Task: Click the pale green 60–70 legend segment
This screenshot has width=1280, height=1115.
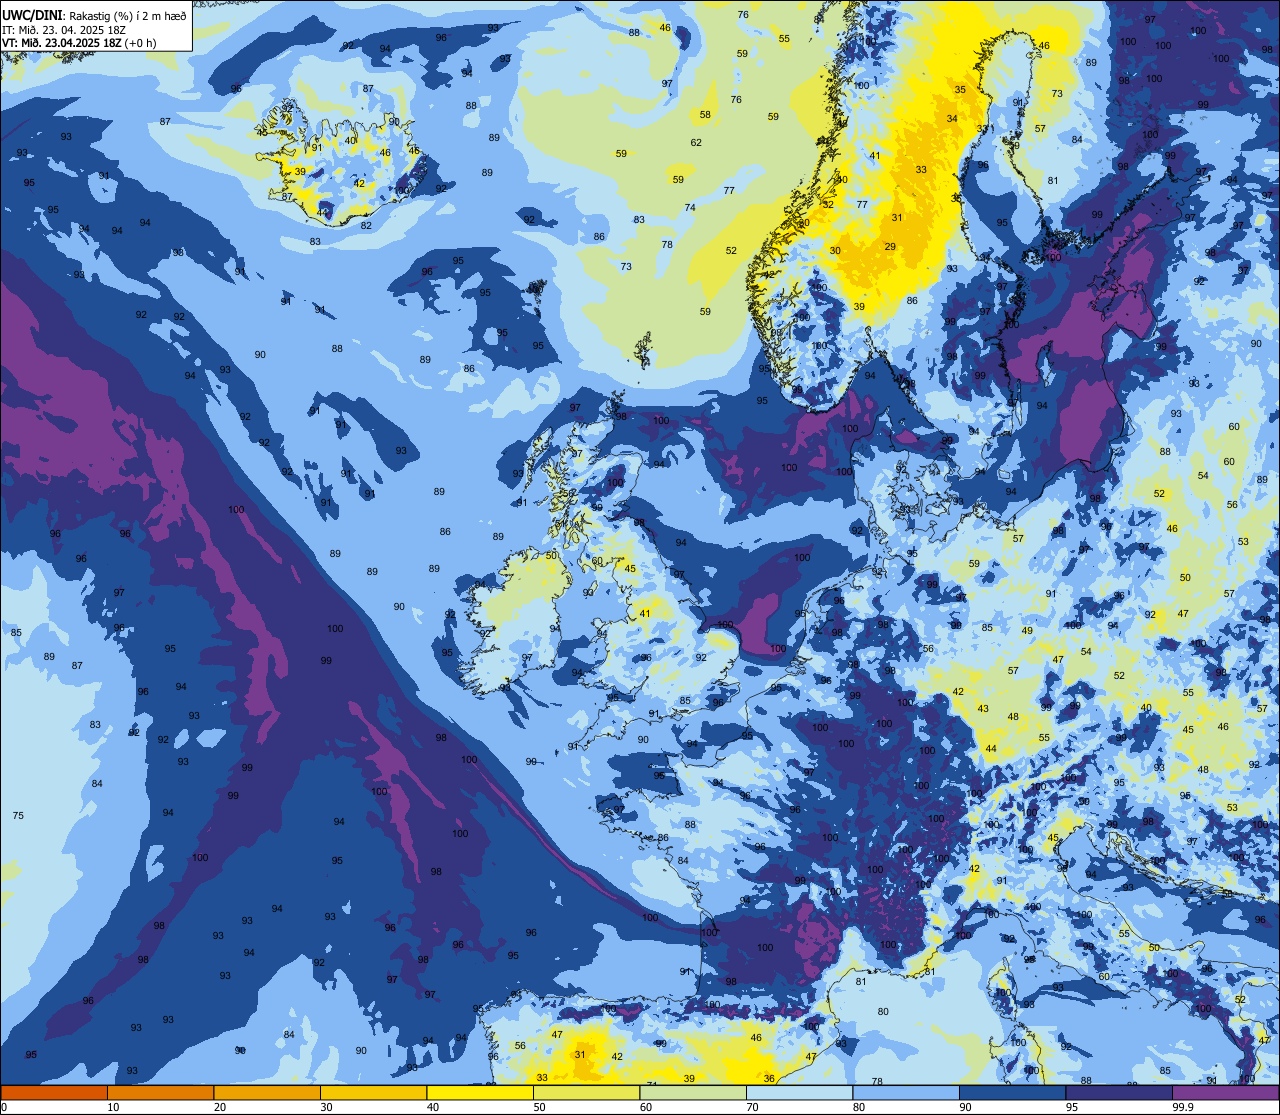Action: 693,1092
